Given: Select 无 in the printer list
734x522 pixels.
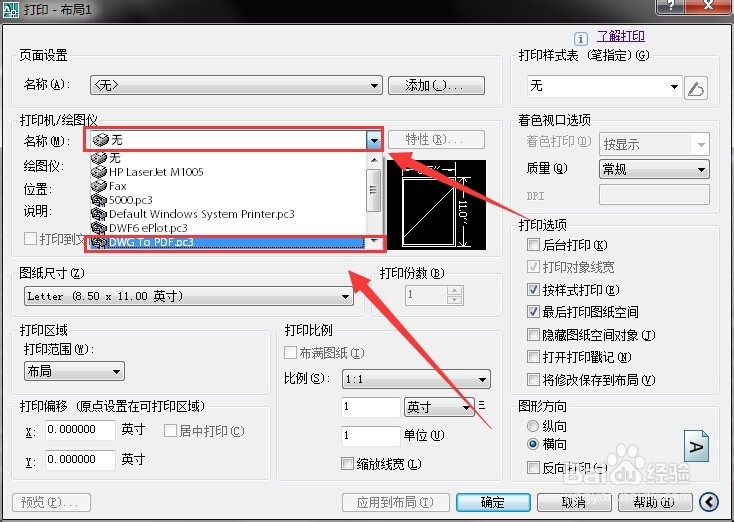Looking at the screenshot, I should [x=228, y=158].
